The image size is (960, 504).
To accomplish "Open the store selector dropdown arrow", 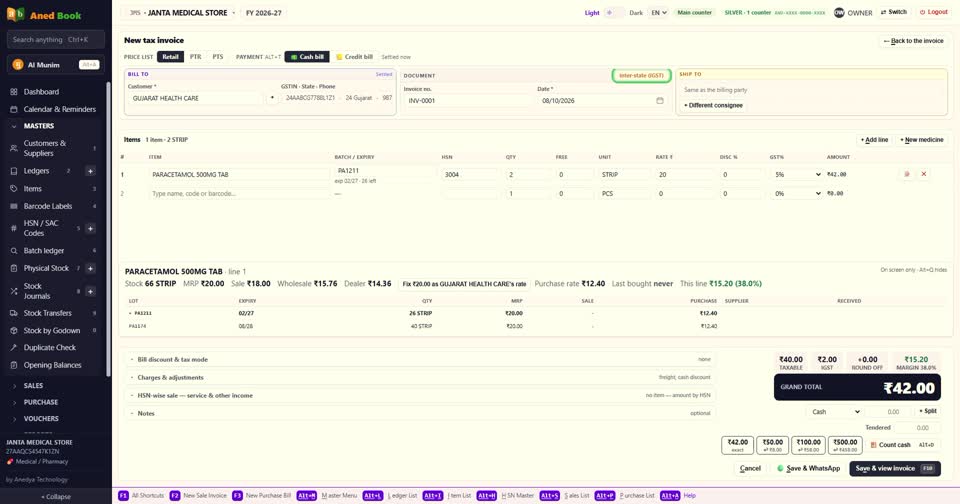I will (x=233, y=13).
